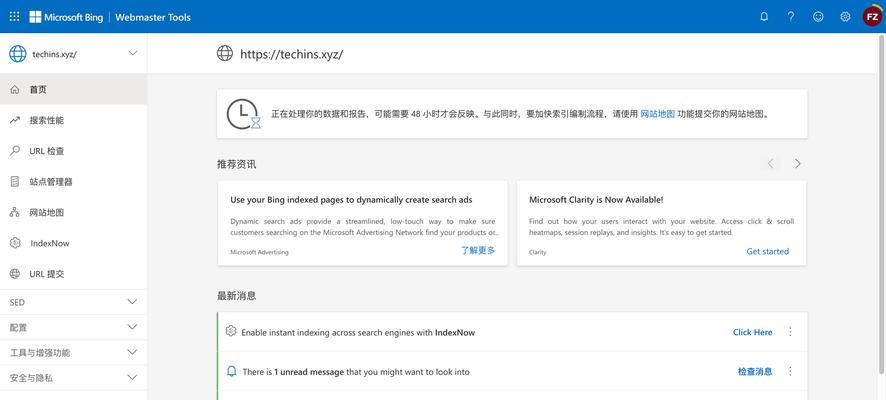This screenshot has width=886, height=400.
Task: Open the FZ account avatar
Action: pyautogui.click(x=872, y=17)
